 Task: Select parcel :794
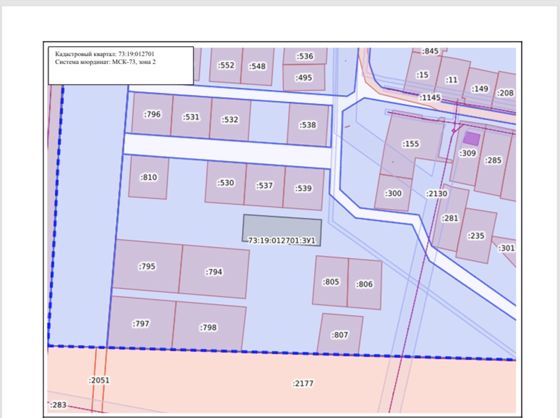(214, 272)
